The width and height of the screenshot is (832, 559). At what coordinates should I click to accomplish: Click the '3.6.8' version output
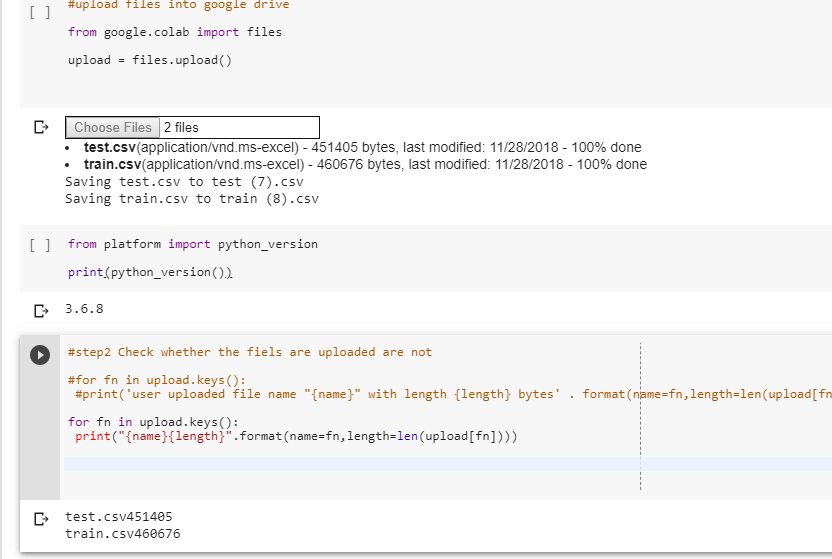tap(84, 309)
